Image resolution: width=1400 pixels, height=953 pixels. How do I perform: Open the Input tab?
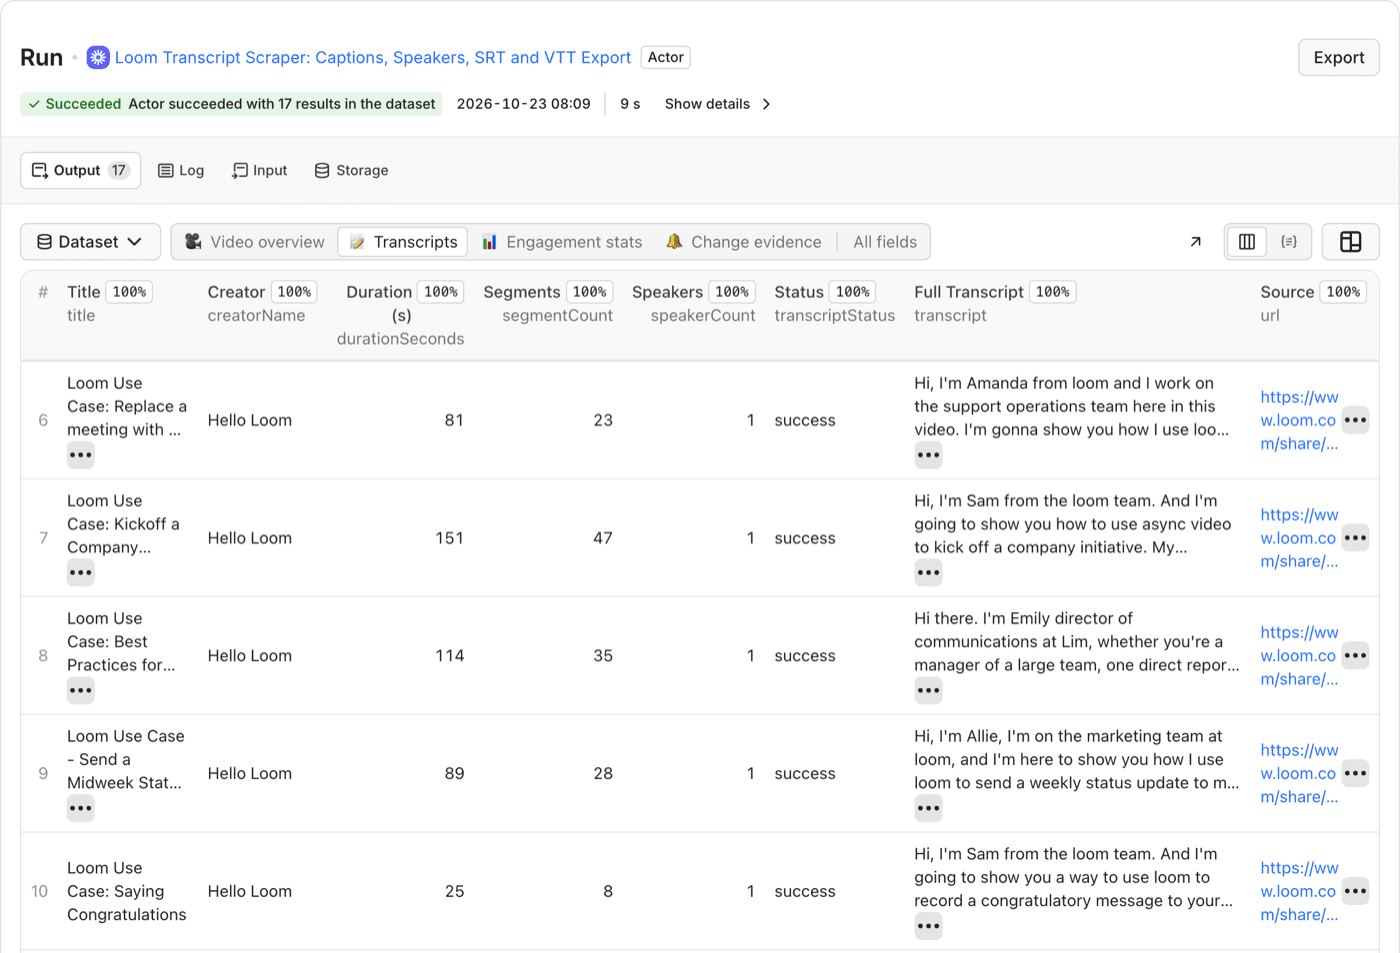point(260,171)
